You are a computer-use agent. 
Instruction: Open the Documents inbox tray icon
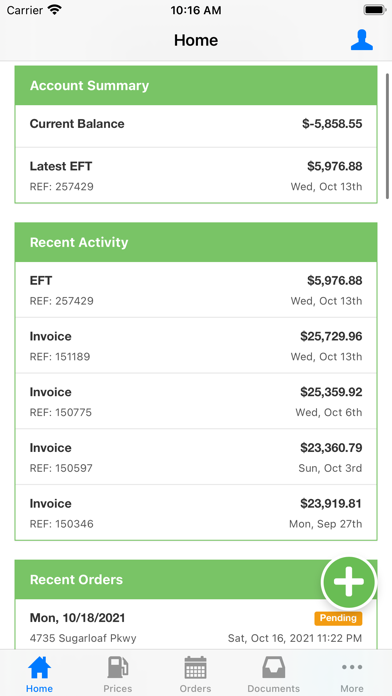tap(273, 667)
